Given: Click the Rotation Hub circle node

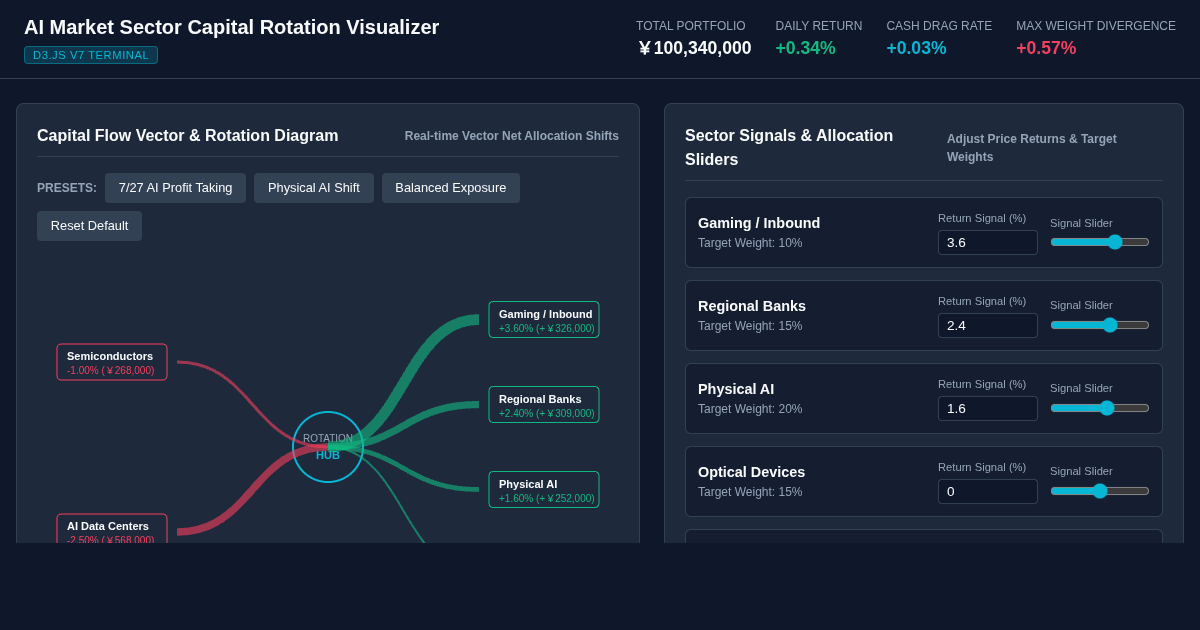Looking at the screenshot, I should [x=328, y=447].
